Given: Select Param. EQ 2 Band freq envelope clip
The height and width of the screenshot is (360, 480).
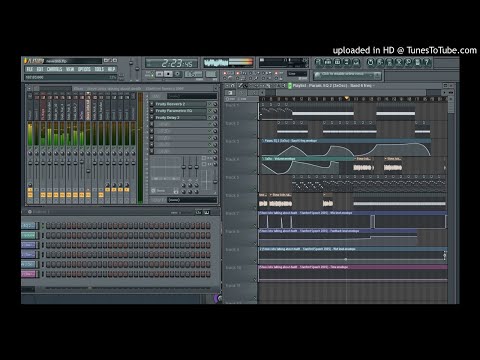Looking at the screenshot, I should point(345,148).
